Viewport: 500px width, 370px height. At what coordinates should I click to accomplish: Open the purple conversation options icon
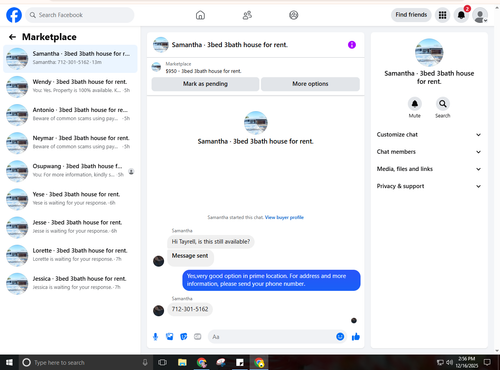pos(352,45)
